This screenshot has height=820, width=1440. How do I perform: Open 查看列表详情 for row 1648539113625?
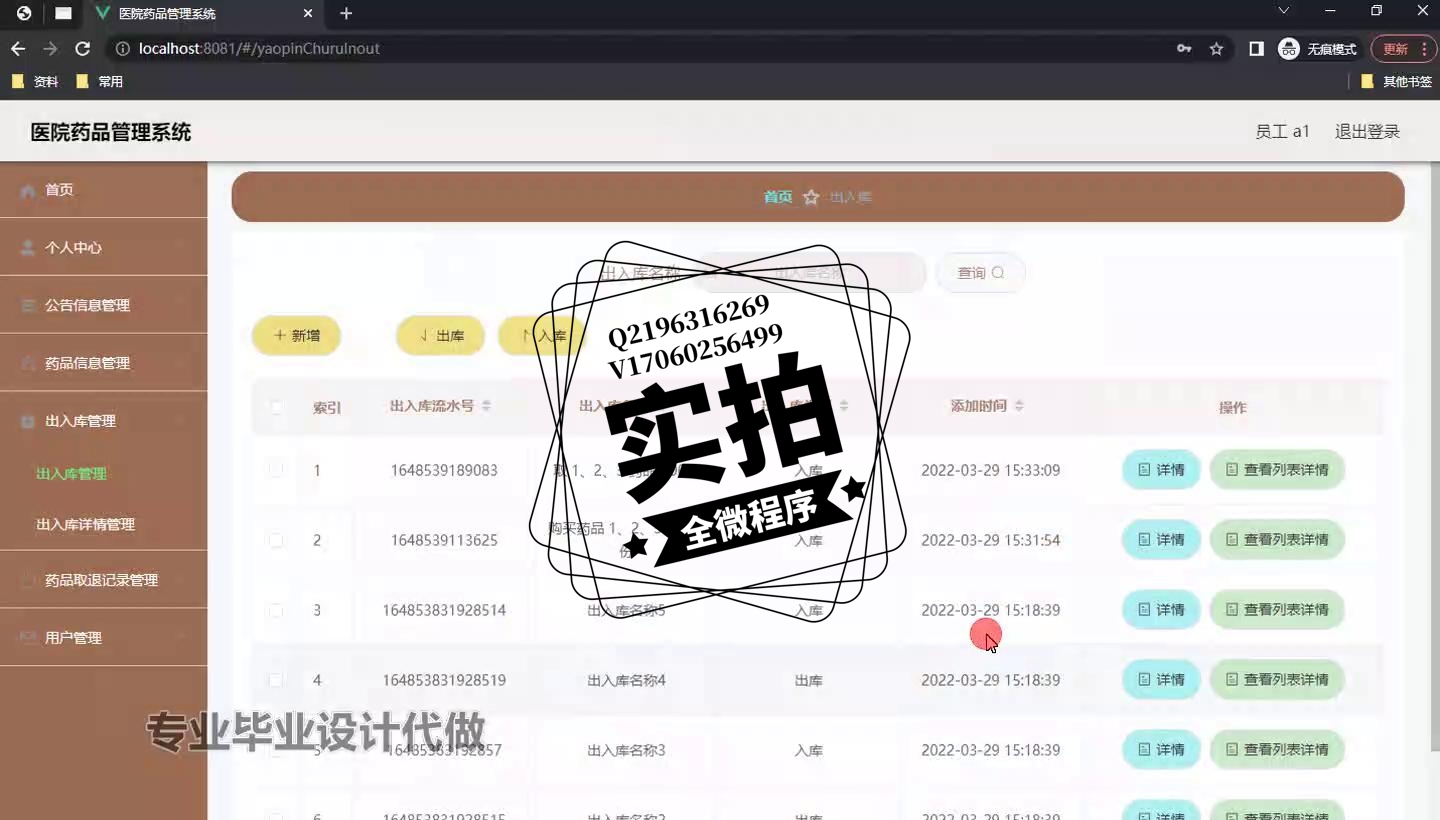point(1277,540)
